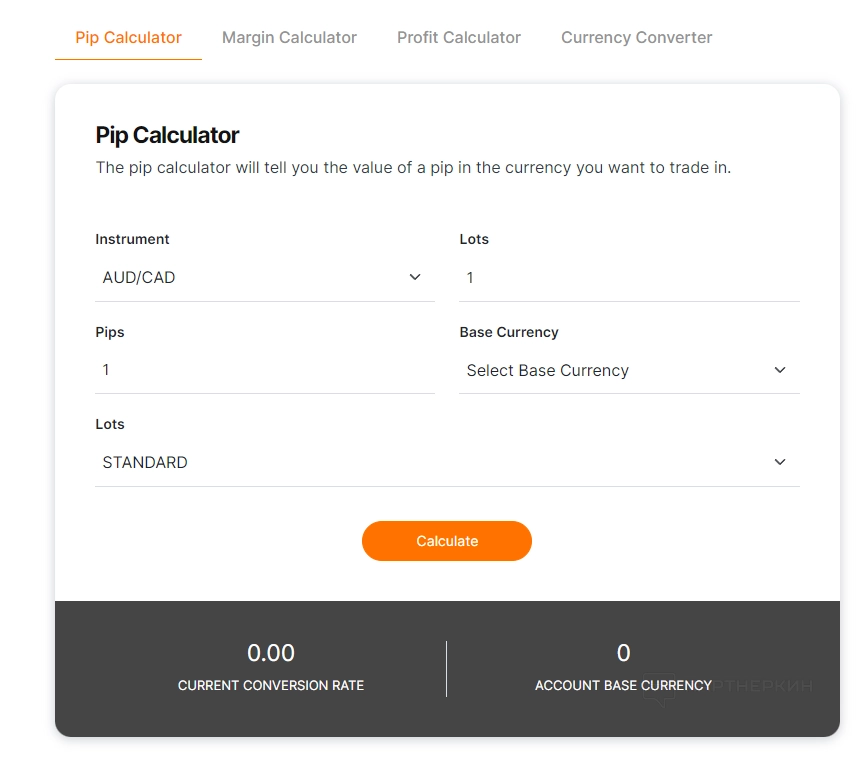This screenshot has height=760, width=864.
Task: Click the 0.00 current conversion rate value
Action: 271,653
